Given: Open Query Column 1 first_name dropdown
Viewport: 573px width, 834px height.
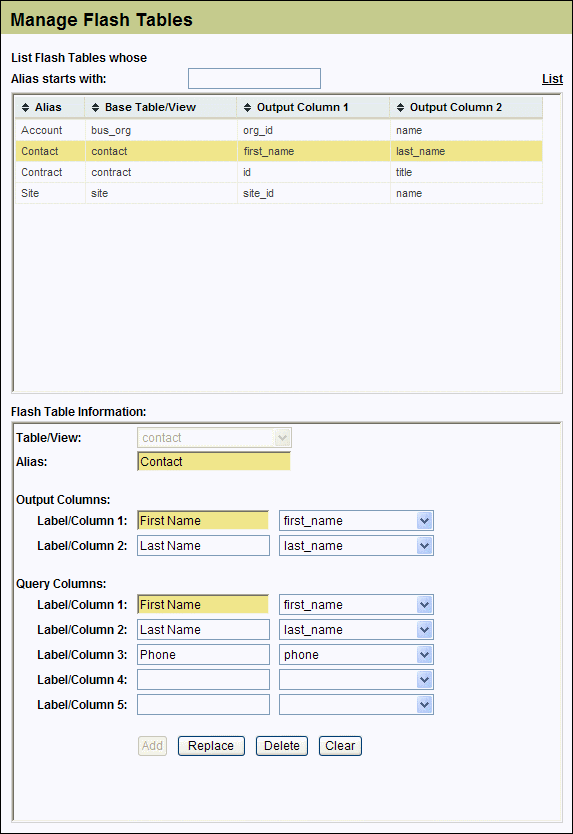Looking at the screenshot, I should point(424,605).
